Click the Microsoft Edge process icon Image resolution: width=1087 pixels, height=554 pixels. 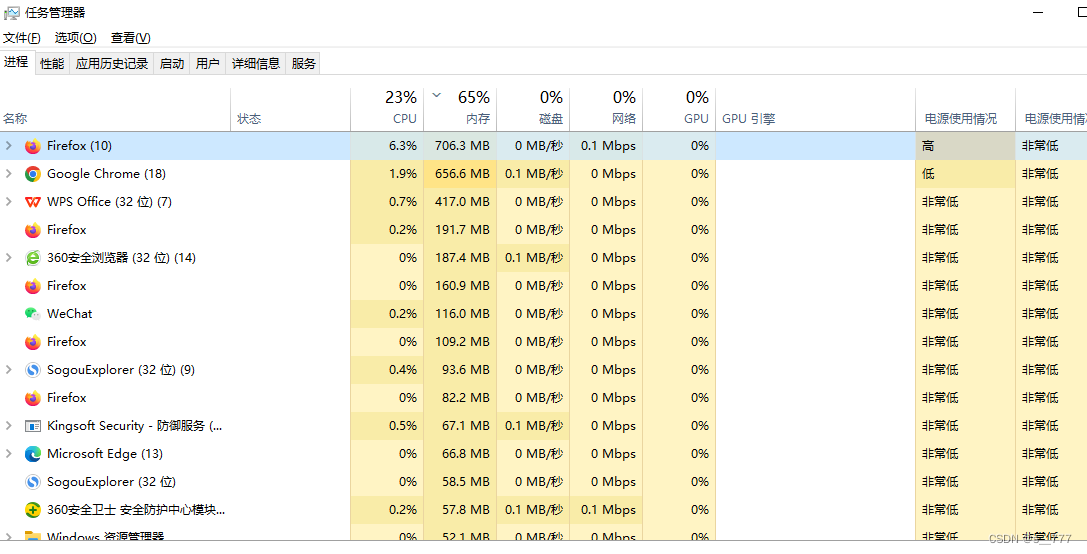click(33, 454)
